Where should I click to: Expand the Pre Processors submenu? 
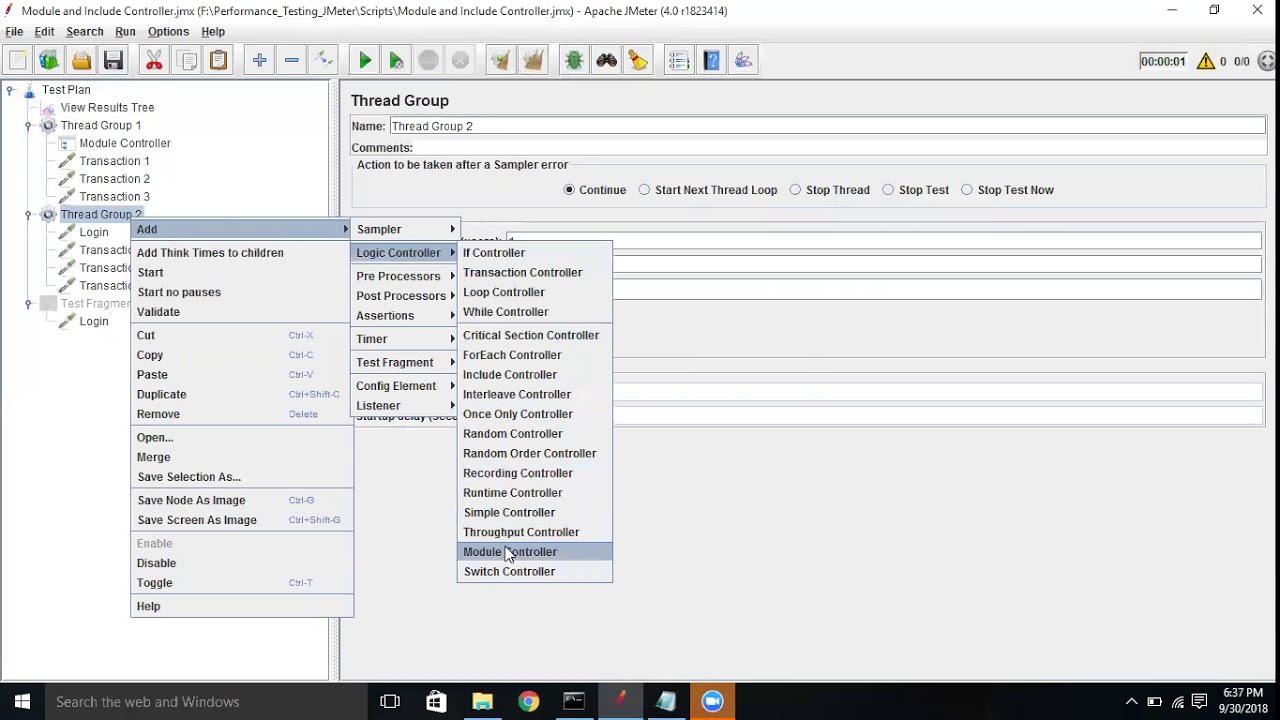[x=404, y=276]
